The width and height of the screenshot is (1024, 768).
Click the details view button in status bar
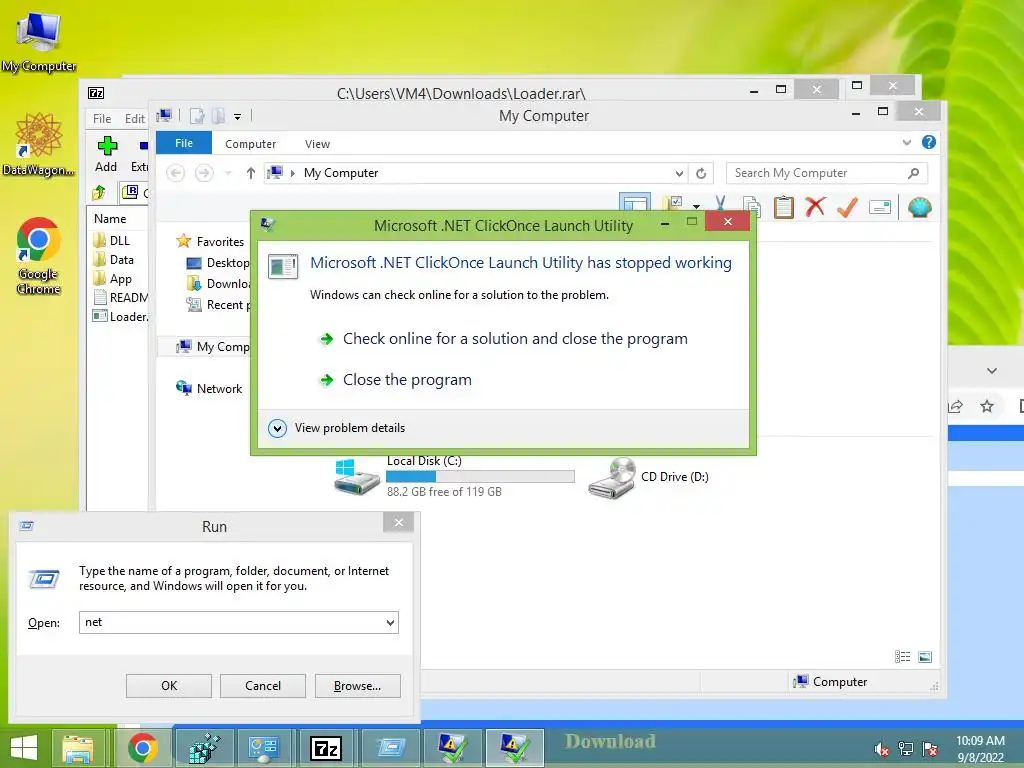point(903,657)
